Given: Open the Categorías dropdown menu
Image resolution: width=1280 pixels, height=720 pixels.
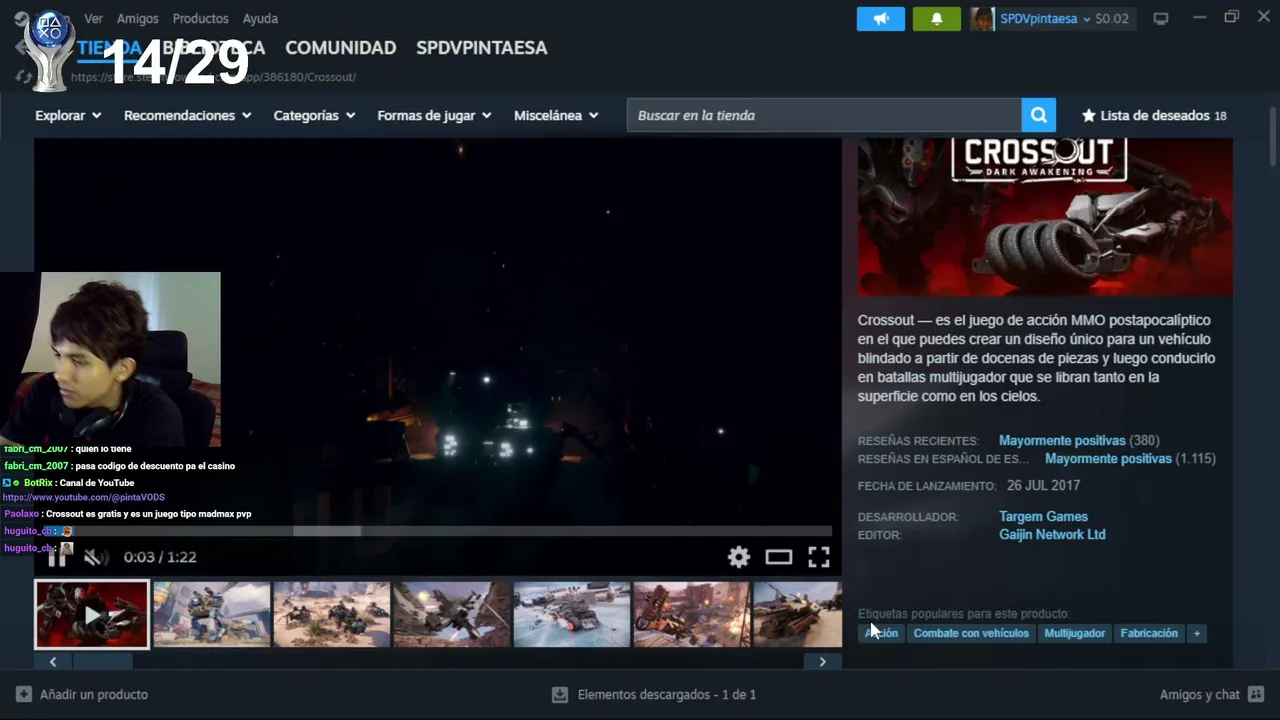Looking at the screenshot, I should click(x=314, y=115).
